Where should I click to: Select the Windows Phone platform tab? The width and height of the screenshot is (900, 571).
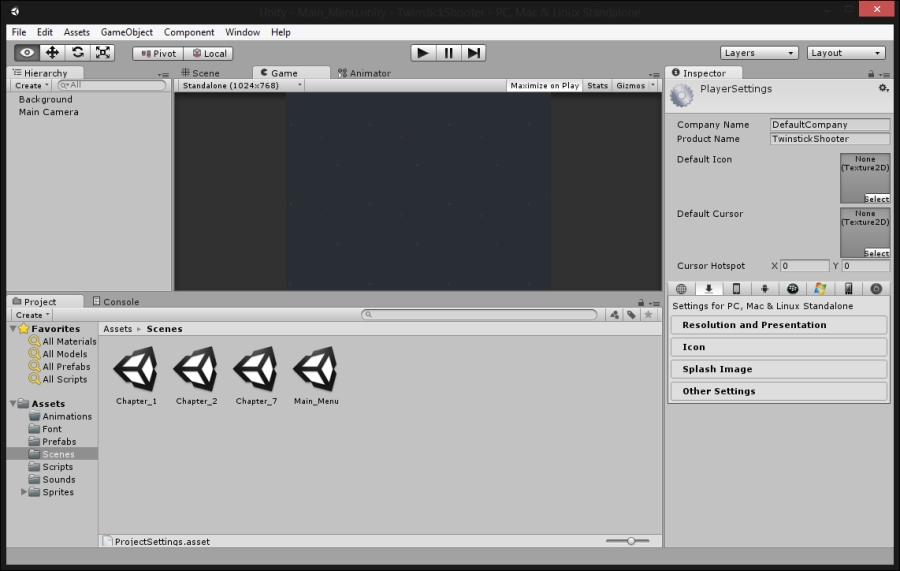(x=848, y=289)
